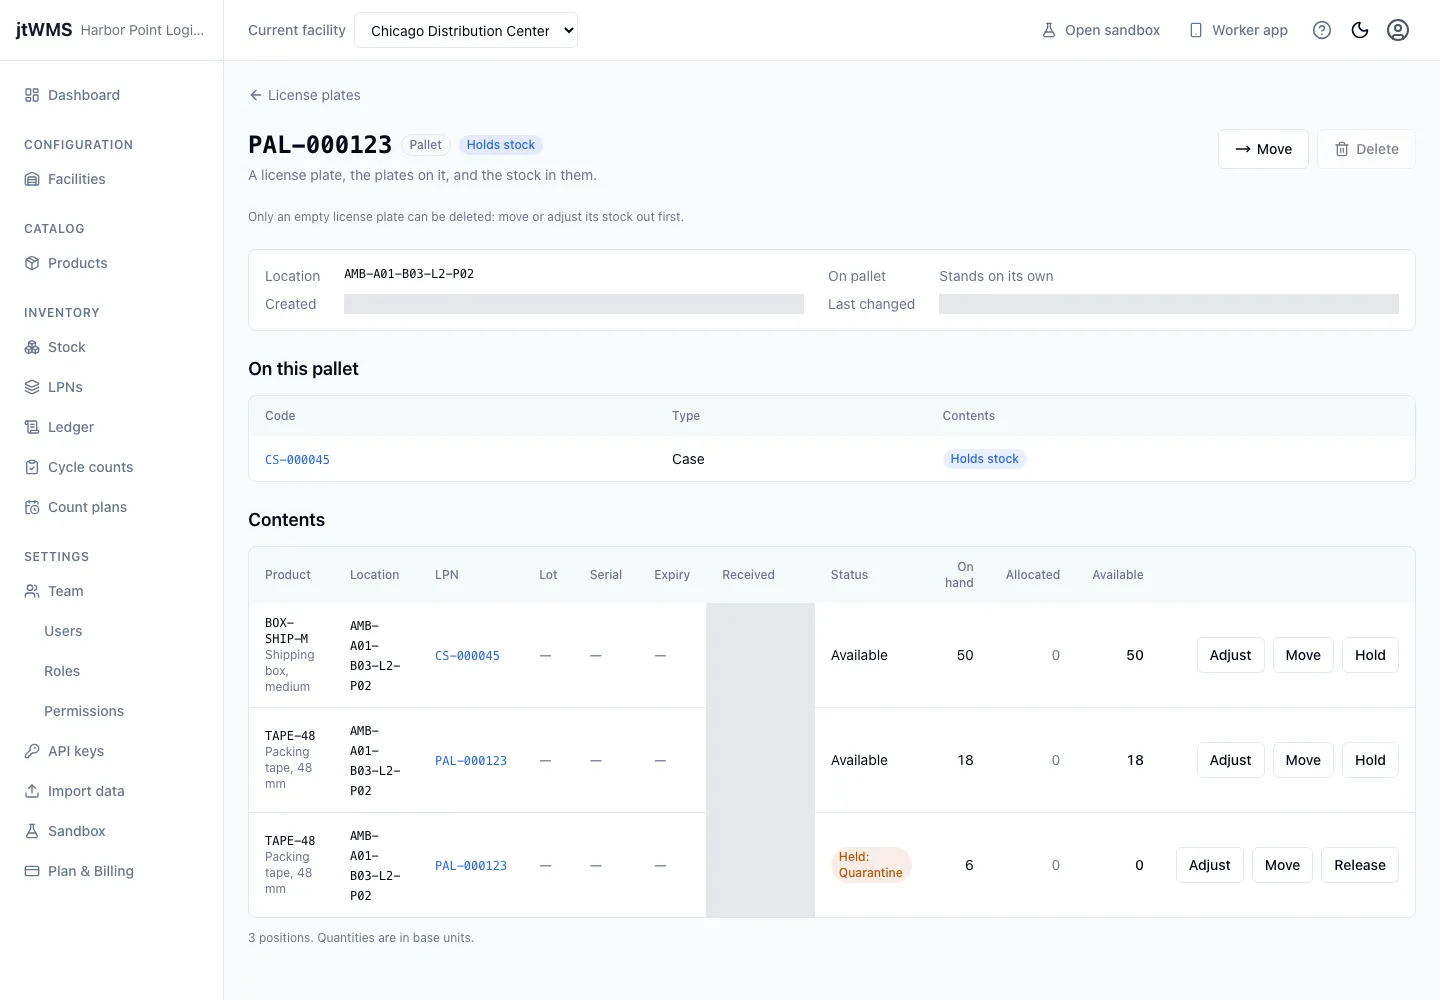The height and width of the screenshot is (1000, 1440).
Task: Toggle dark mode moon icon
Action: 1360,30
